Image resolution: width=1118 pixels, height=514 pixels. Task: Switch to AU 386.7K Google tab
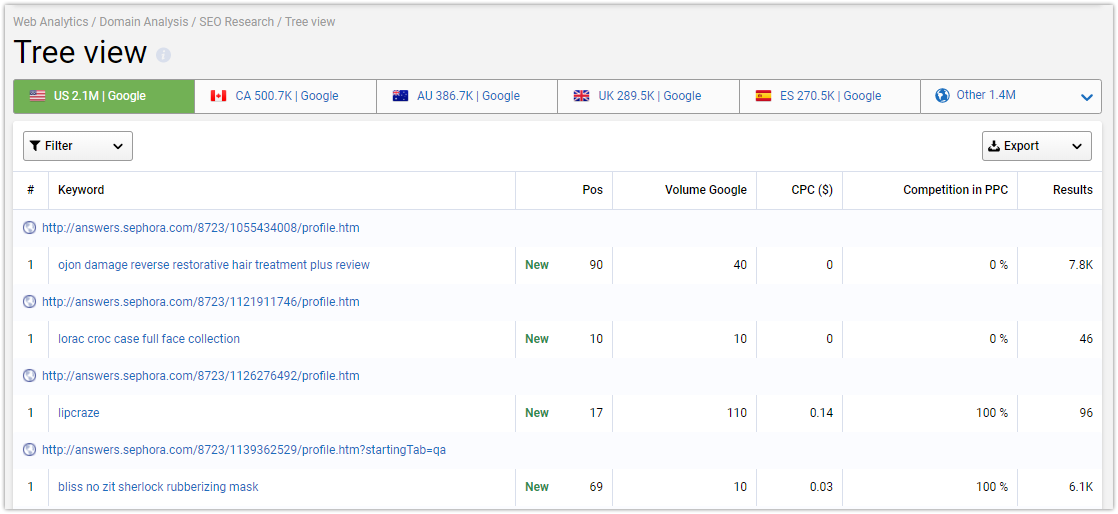pyautogui.click(x=467, y=96)
